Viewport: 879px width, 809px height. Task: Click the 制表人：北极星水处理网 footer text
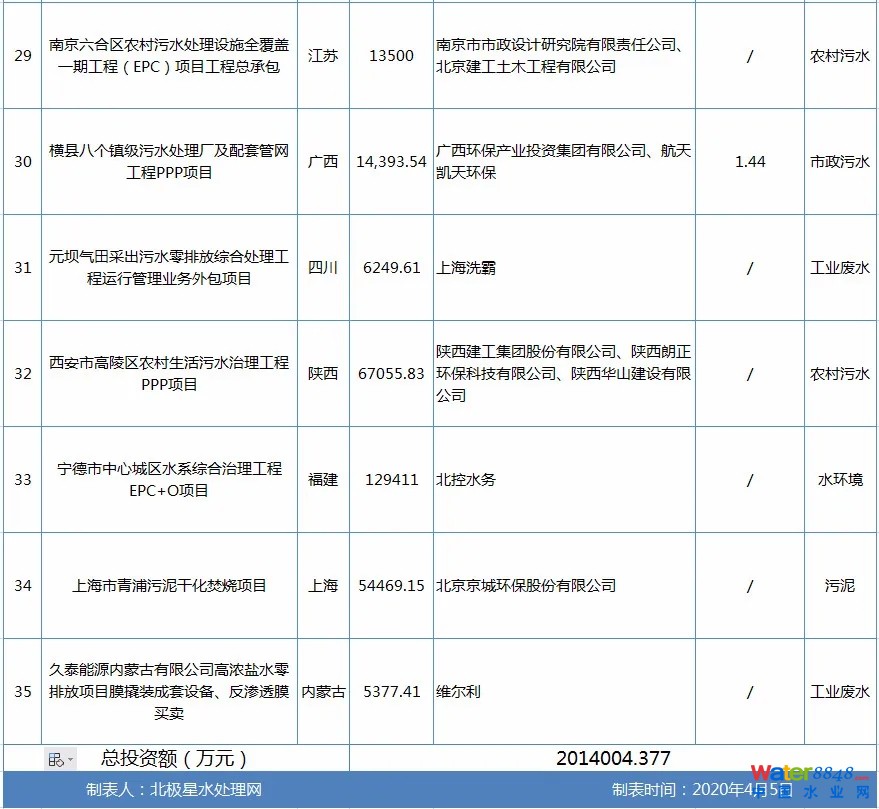[x=174, y=790]
